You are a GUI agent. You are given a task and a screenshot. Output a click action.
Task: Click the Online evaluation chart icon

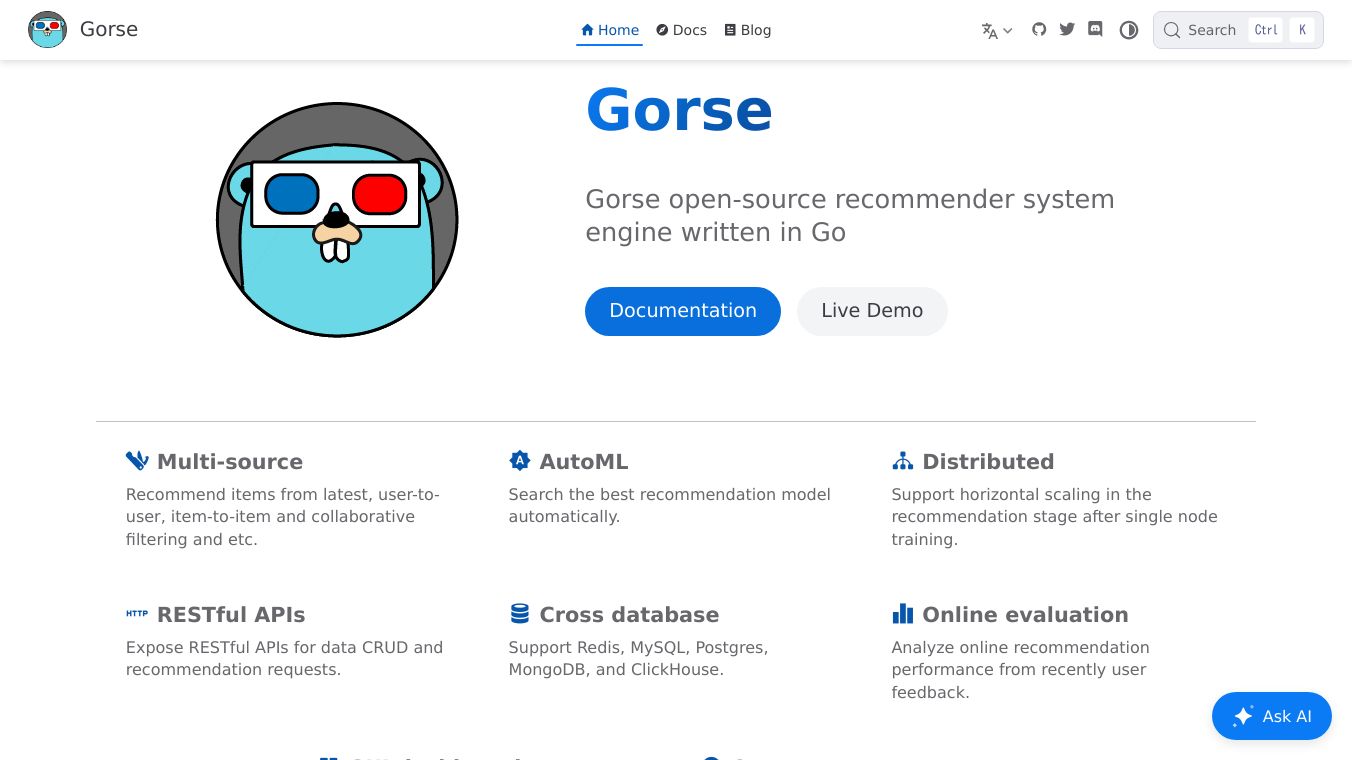pos(903,614)
